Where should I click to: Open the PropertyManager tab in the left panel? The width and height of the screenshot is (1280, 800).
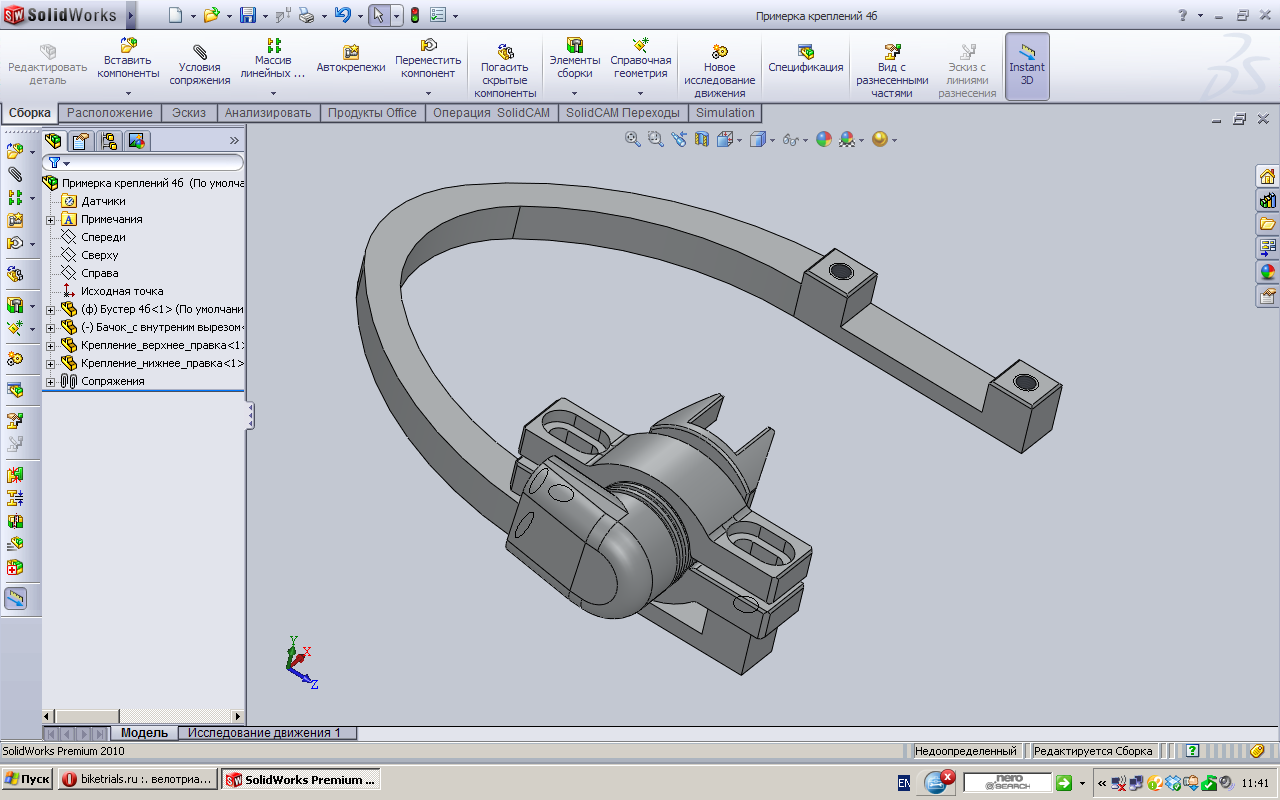(x=82, y=141)
